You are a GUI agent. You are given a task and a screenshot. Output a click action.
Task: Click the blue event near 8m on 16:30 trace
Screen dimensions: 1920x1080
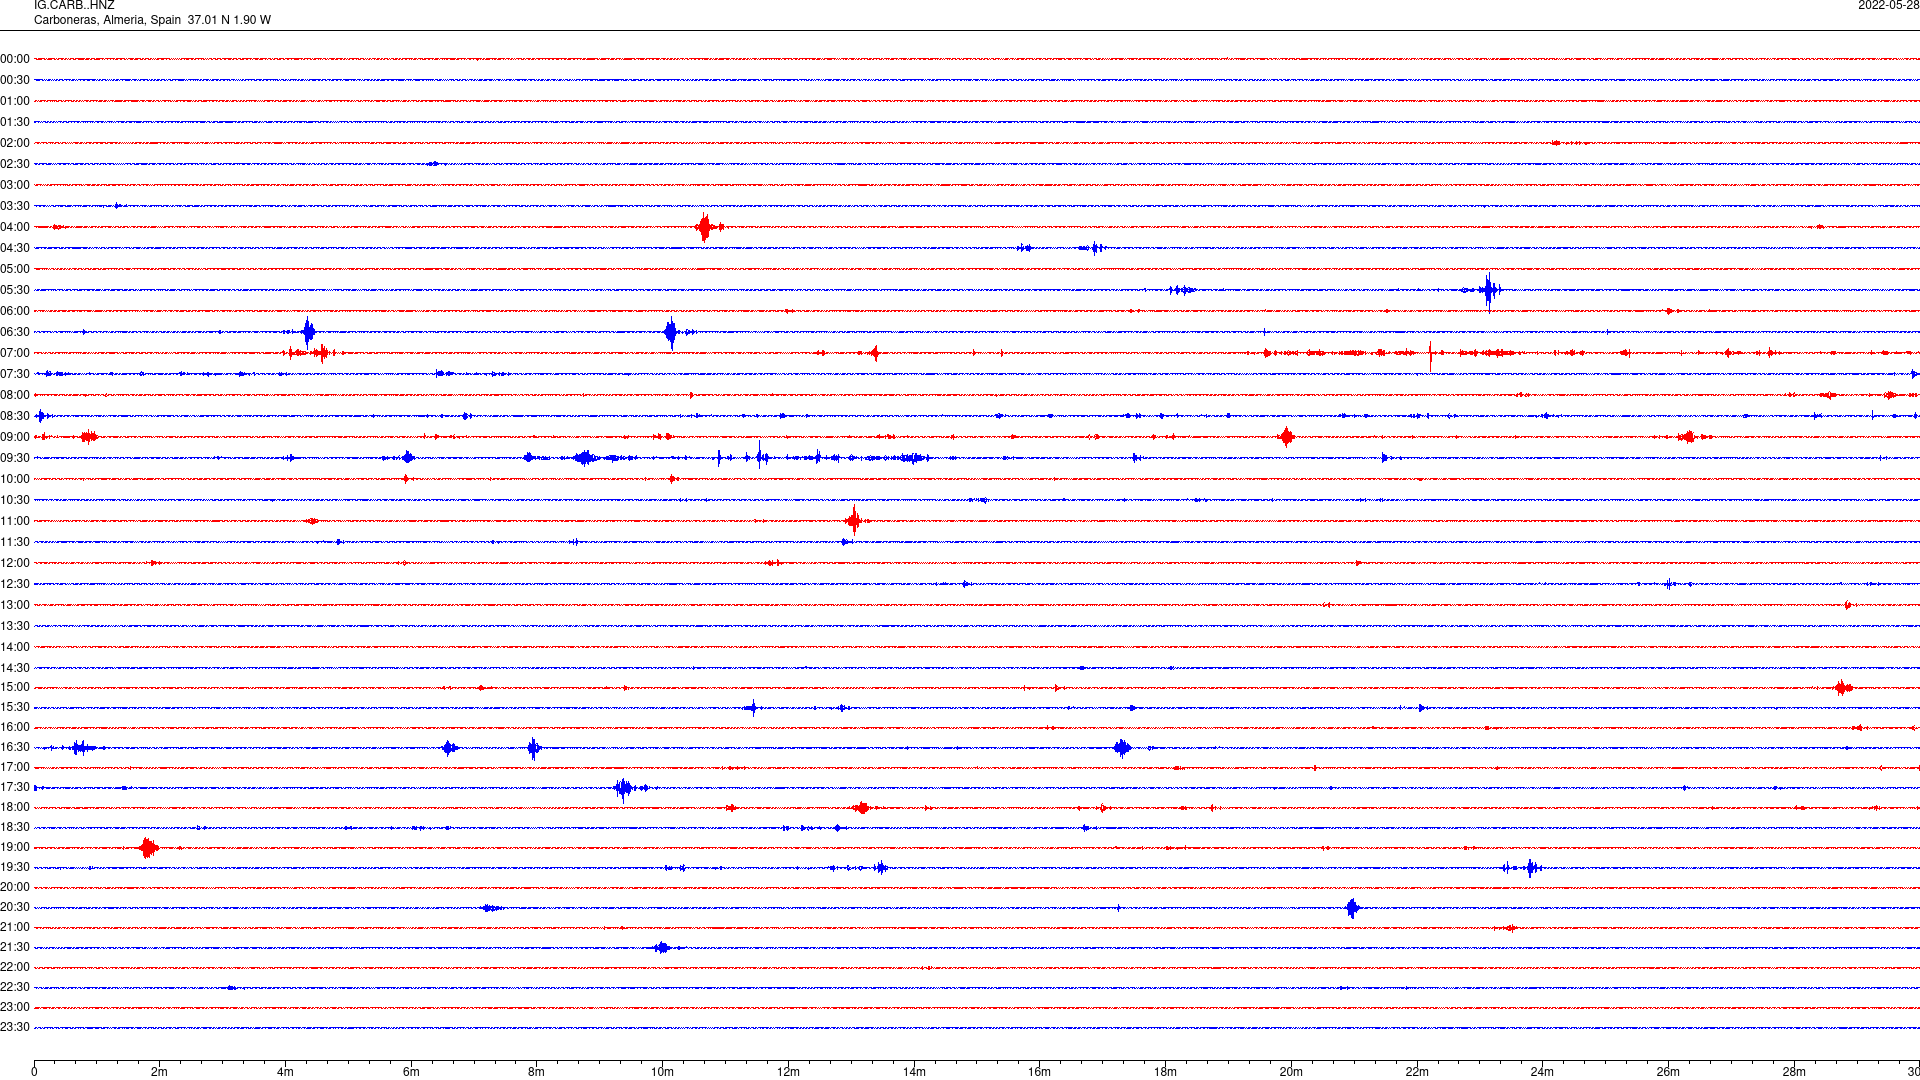[x=534, y=747]
